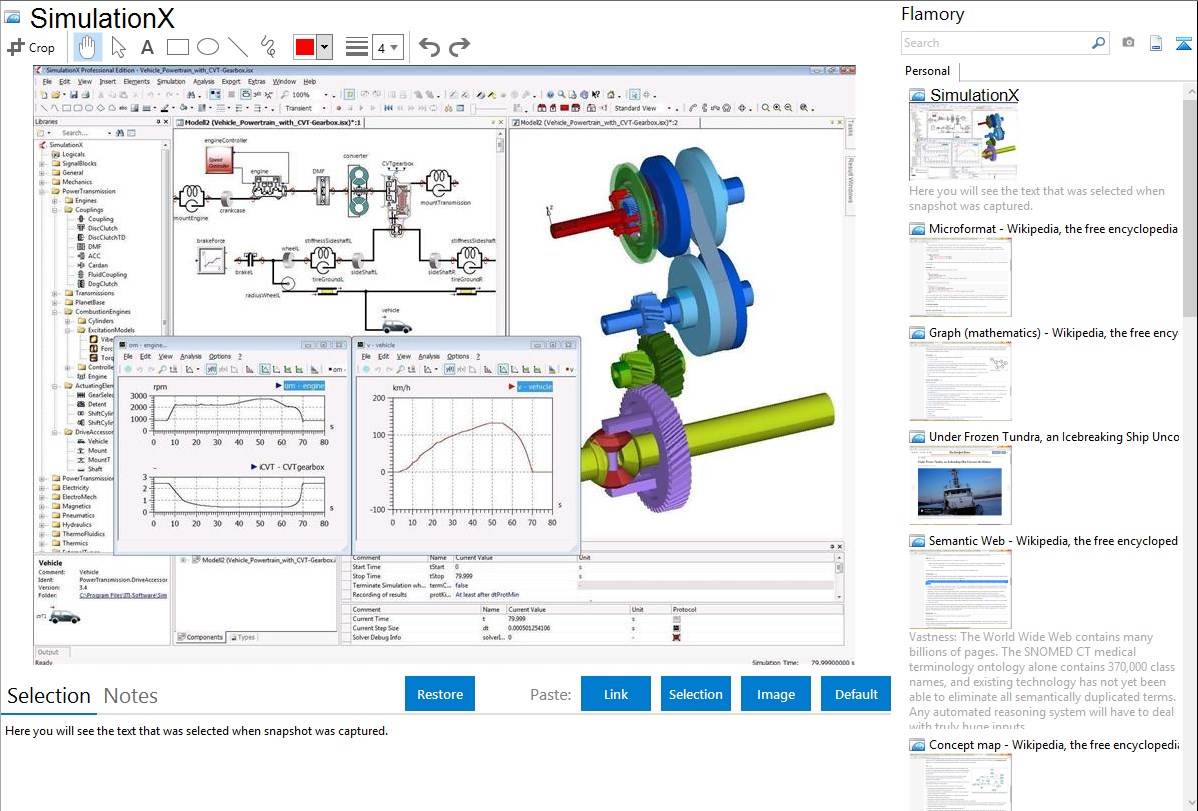Switch to the Personal tab
This screenshot has width=1198, height=811.
(928, 71)
